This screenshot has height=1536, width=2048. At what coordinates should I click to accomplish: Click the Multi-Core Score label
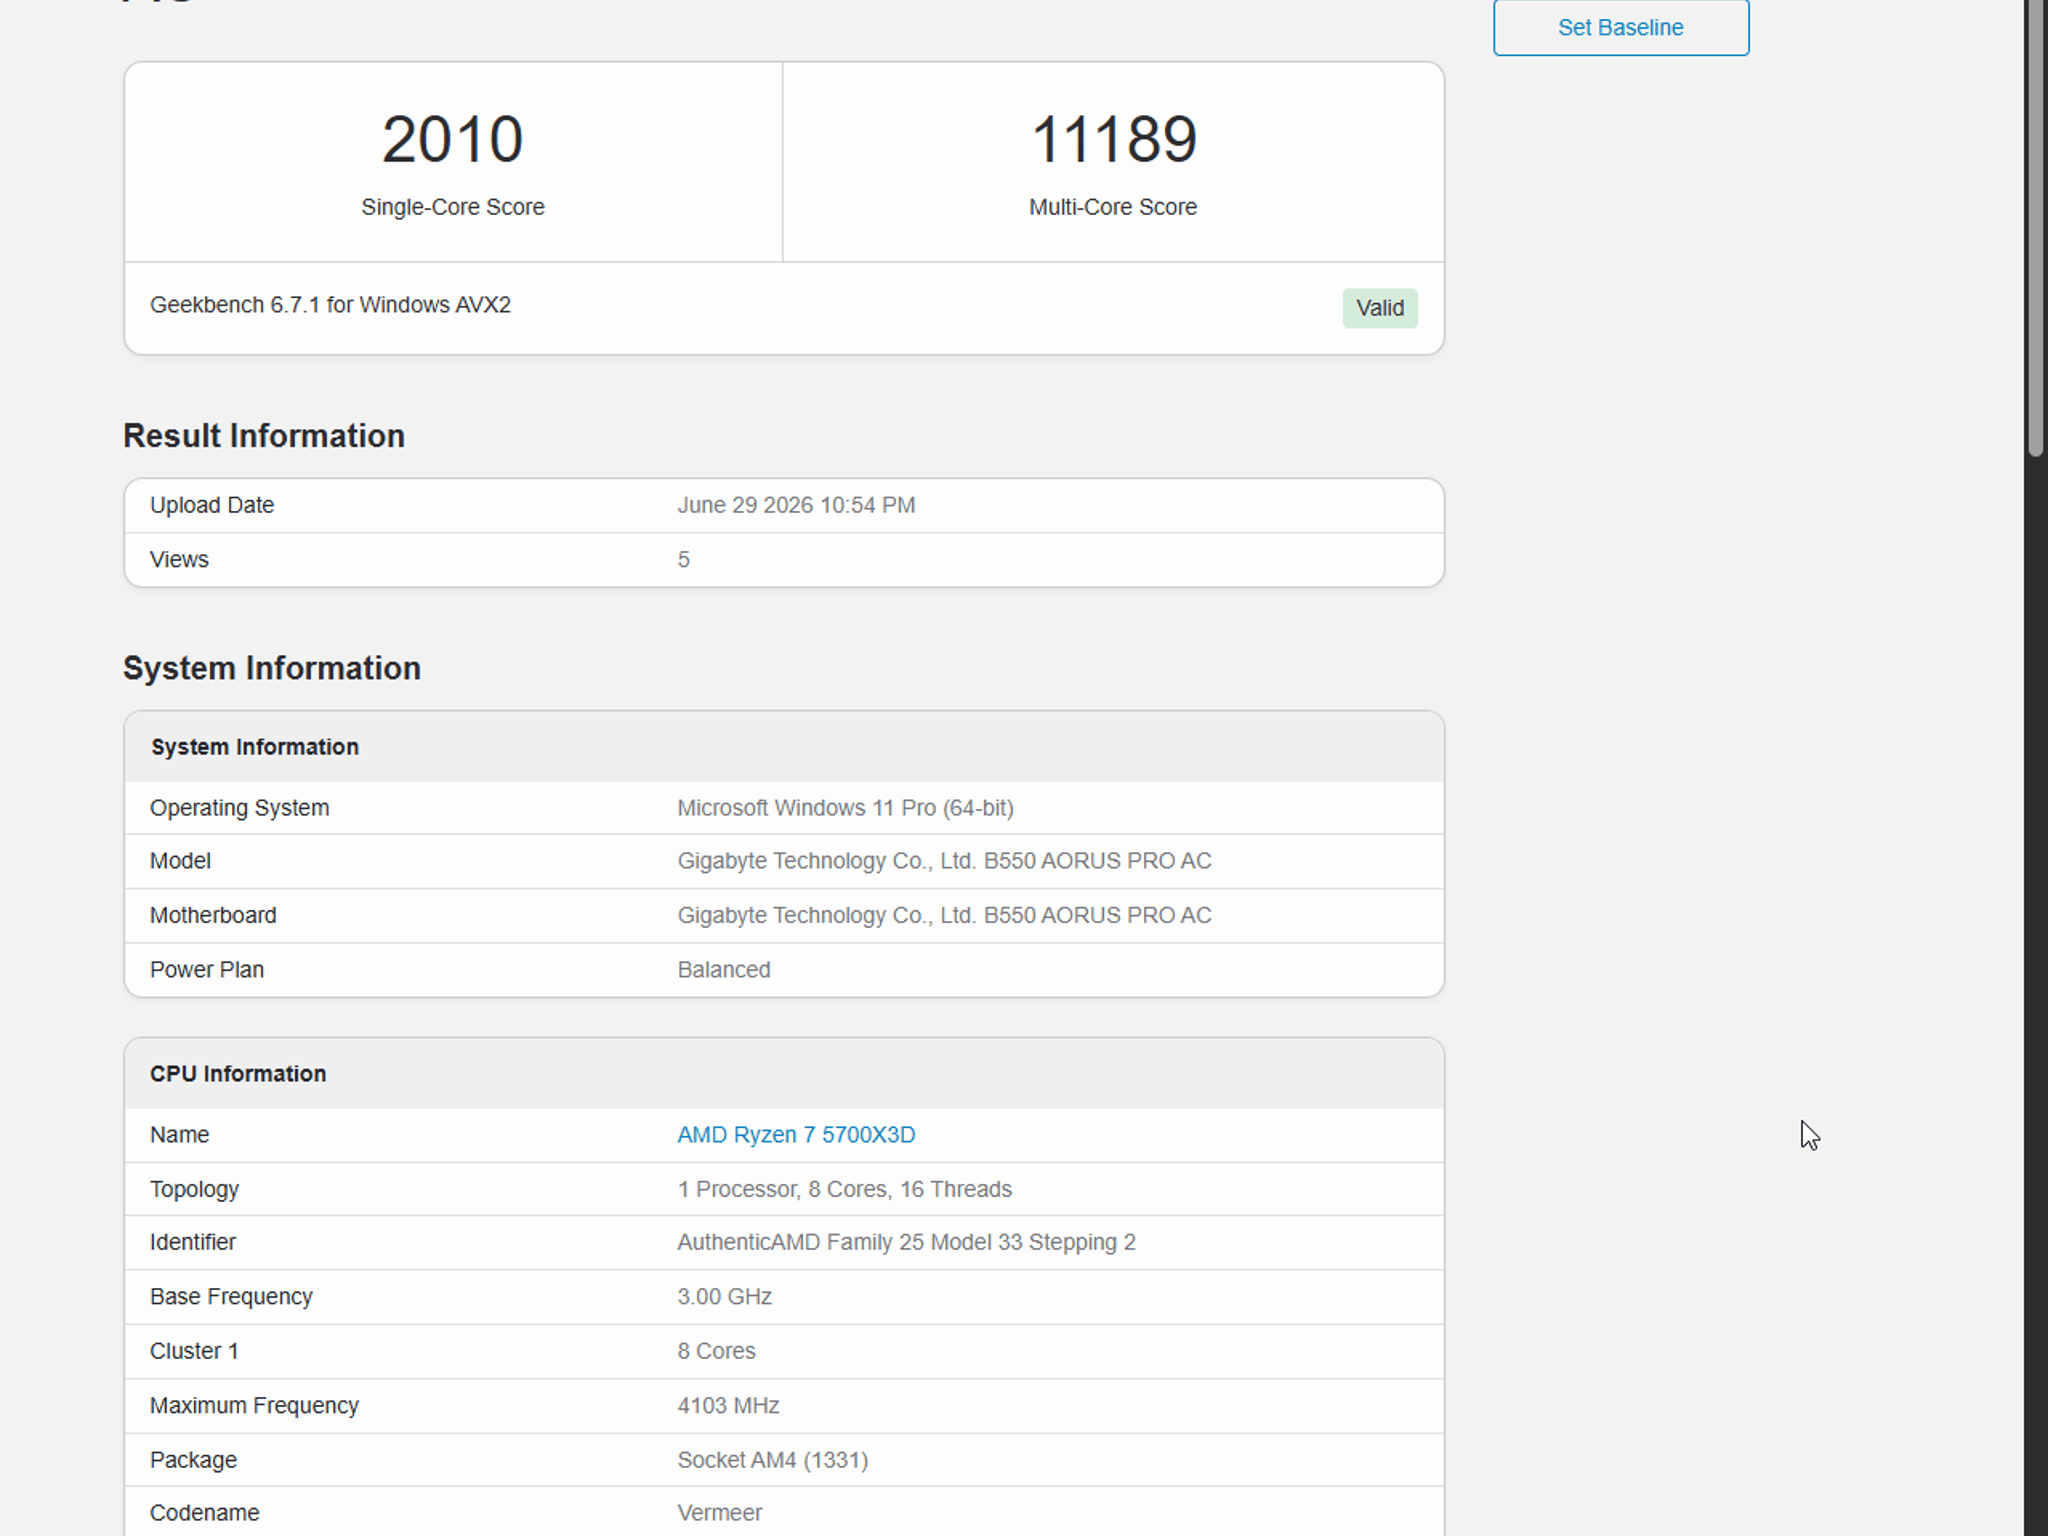(x=1113, y=207)
